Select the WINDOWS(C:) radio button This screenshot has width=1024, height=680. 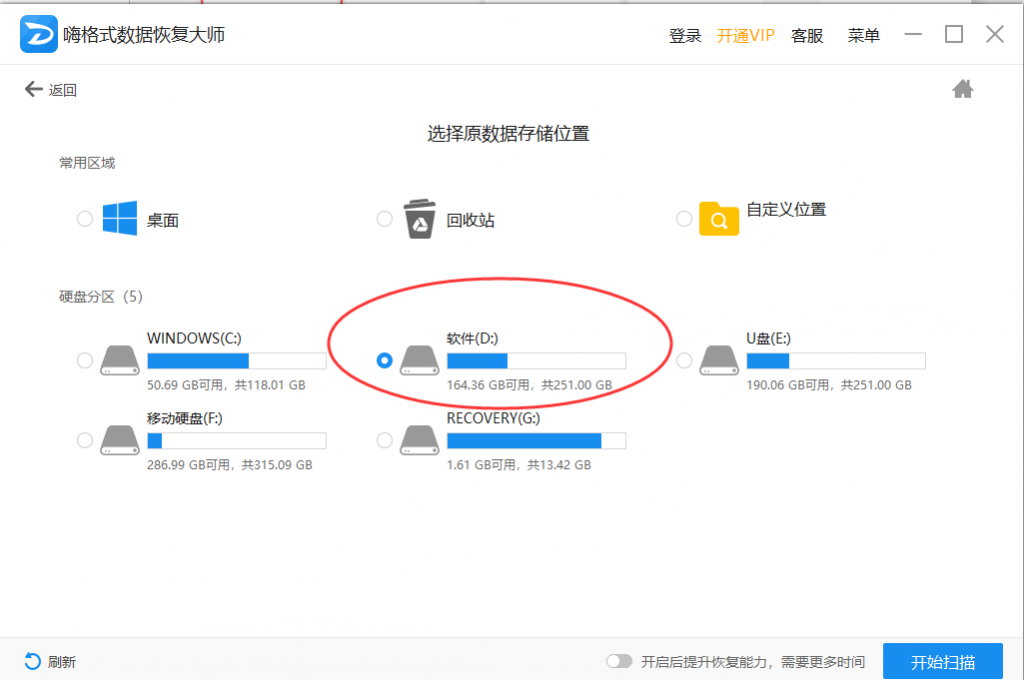(85, 361)
